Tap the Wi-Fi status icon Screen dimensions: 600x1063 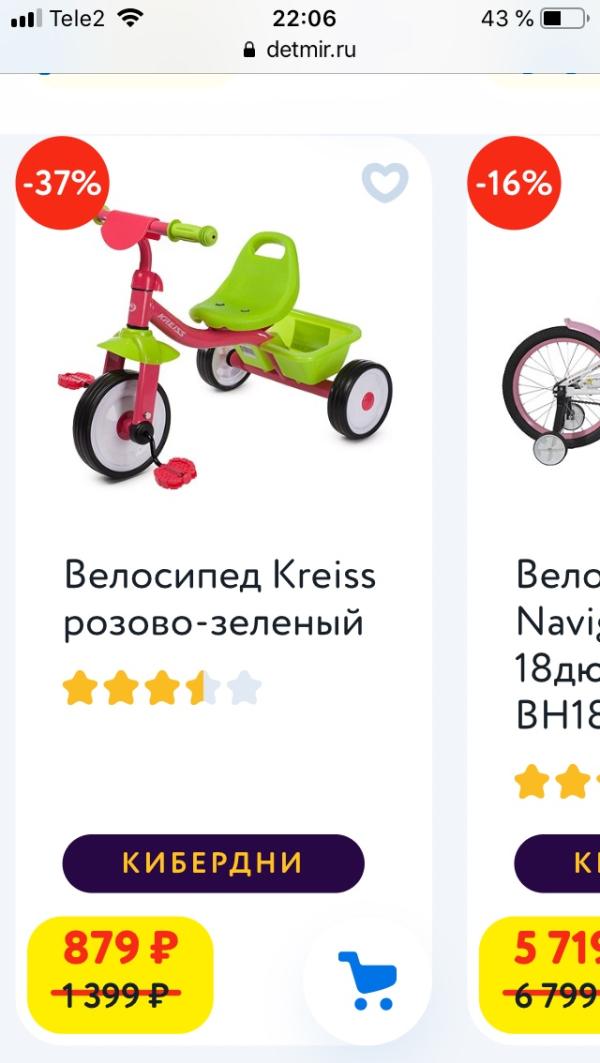coord(129,18)
